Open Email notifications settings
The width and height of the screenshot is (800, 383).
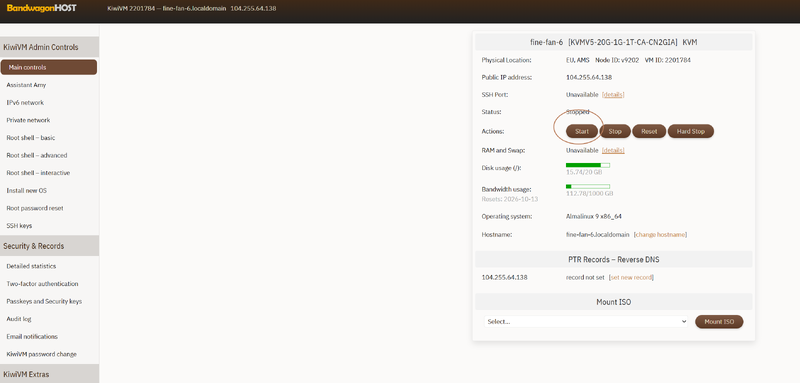click(x=32, y=337)
